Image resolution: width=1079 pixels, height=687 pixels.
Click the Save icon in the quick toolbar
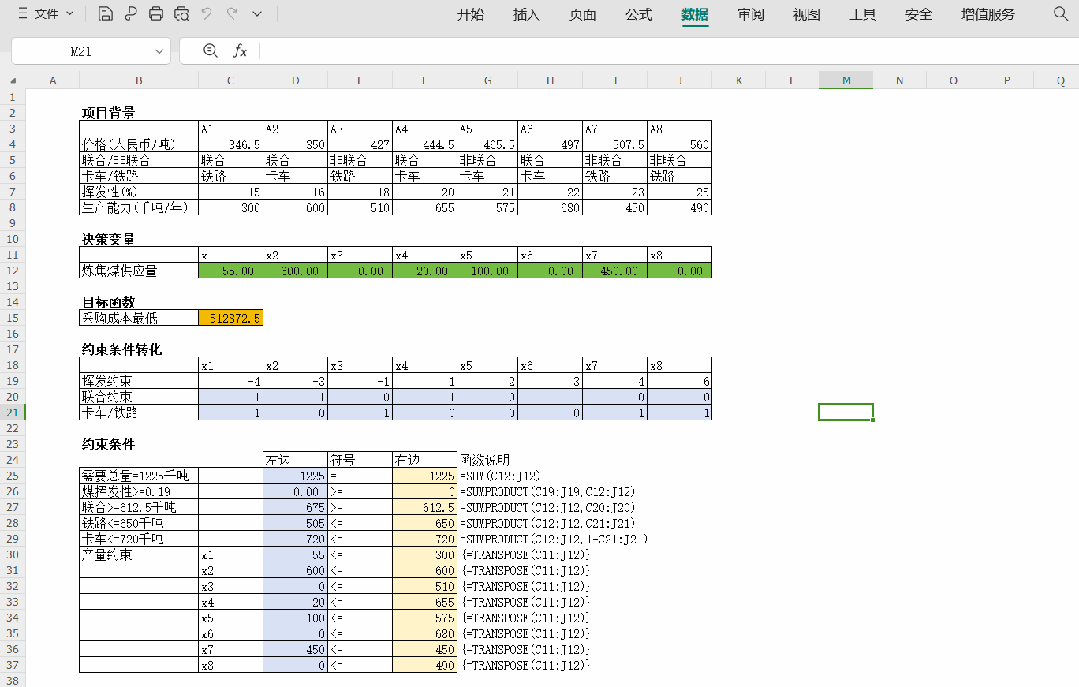pyautogui.click(x=105, y=14)
